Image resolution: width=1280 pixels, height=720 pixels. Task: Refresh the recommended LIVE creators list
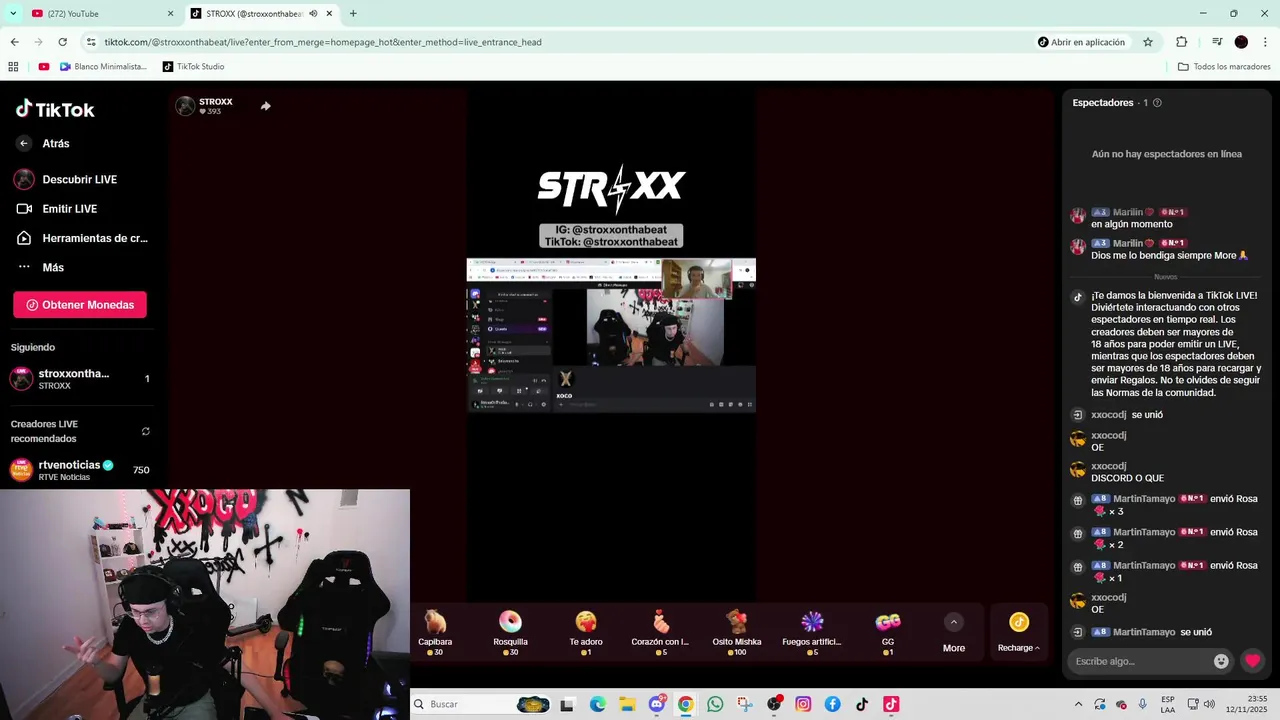click(146, 431)
